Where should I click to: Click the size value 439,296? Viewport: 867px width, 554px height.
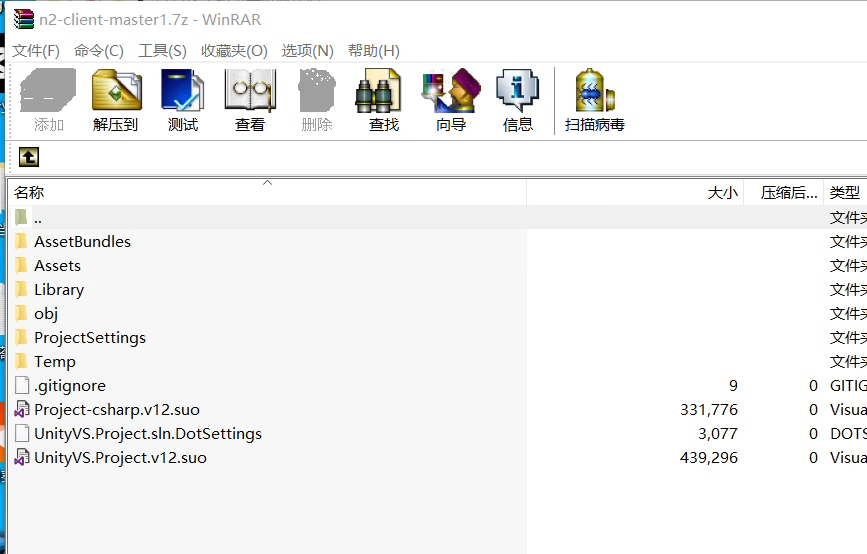pyautogui.click(x=709, y=458)
